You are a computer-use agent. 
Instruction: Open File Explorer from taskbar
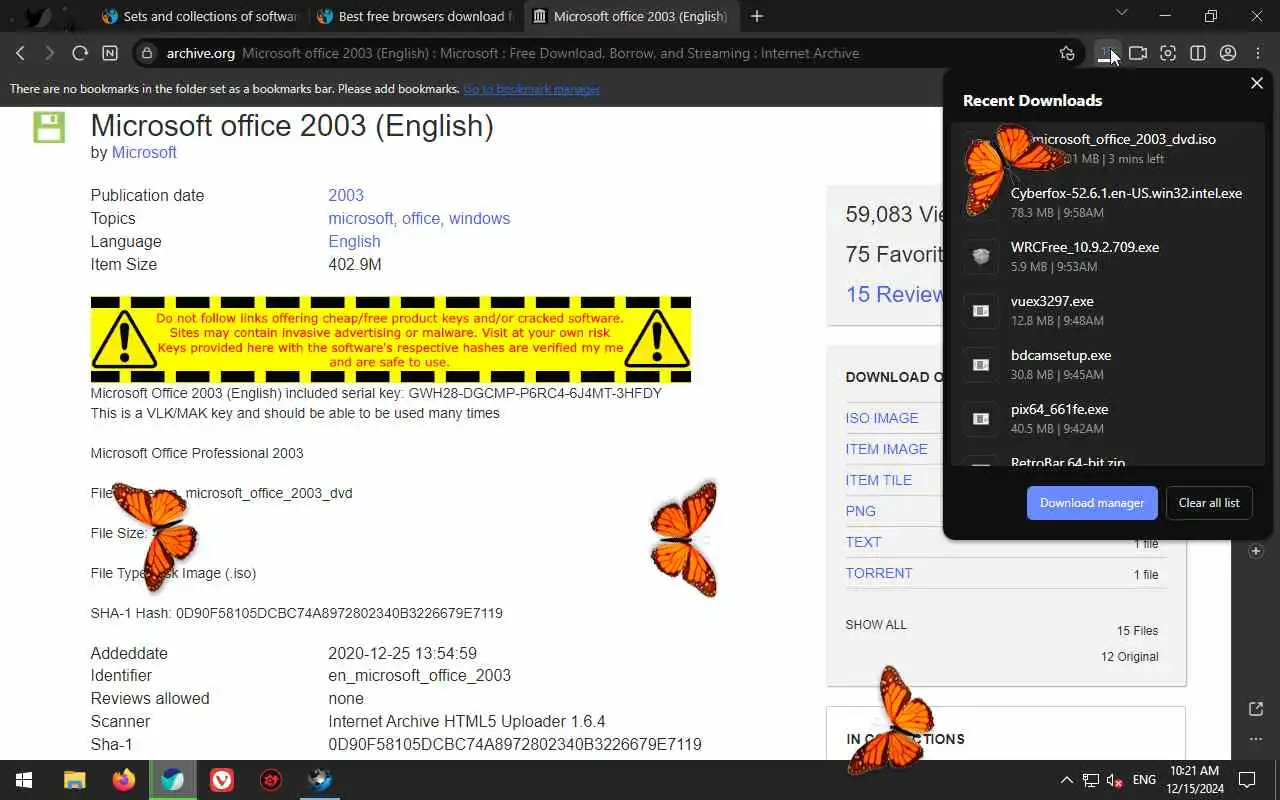[74, 780]
